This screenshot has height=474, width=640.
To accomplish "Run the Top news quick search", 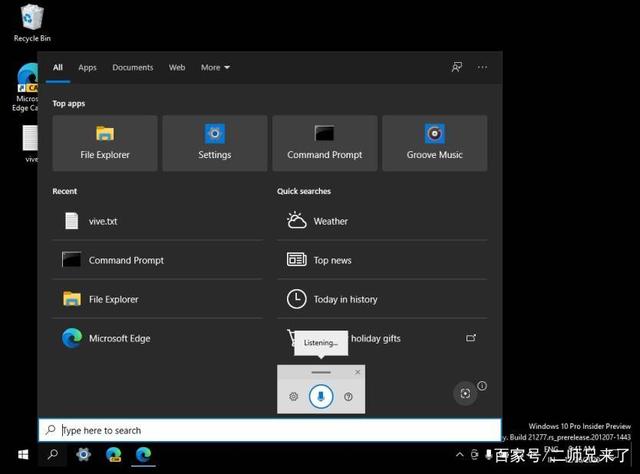I will (382, 260).
